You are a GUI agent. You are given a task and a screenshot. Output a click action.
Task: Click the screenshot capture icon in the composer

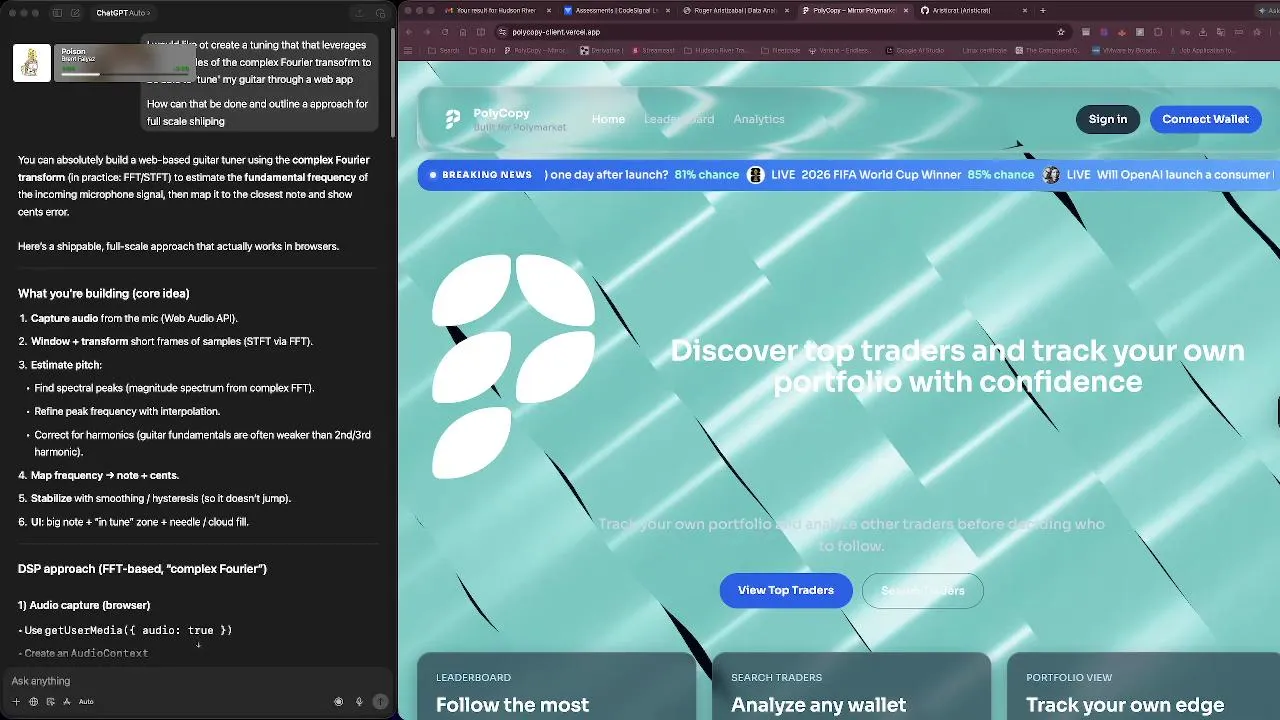pos(50,702)
